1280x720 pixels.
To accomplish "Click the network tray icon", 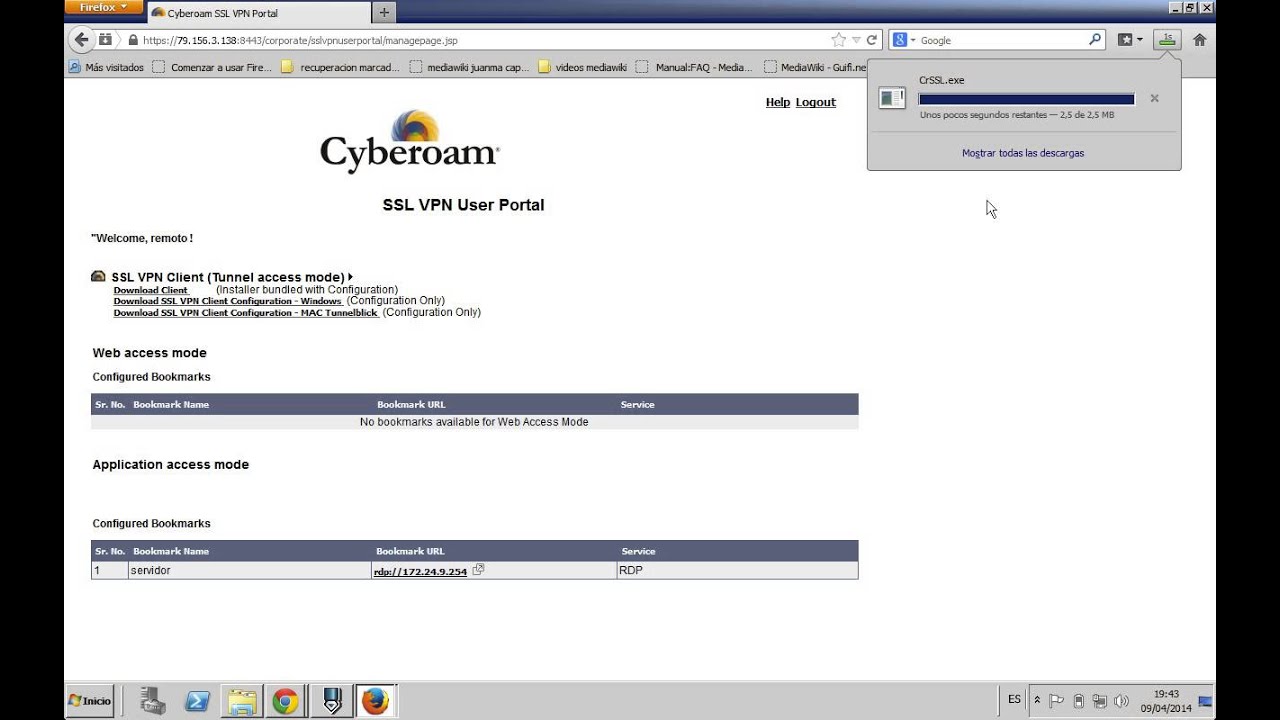I will (x=1100, y=701).
